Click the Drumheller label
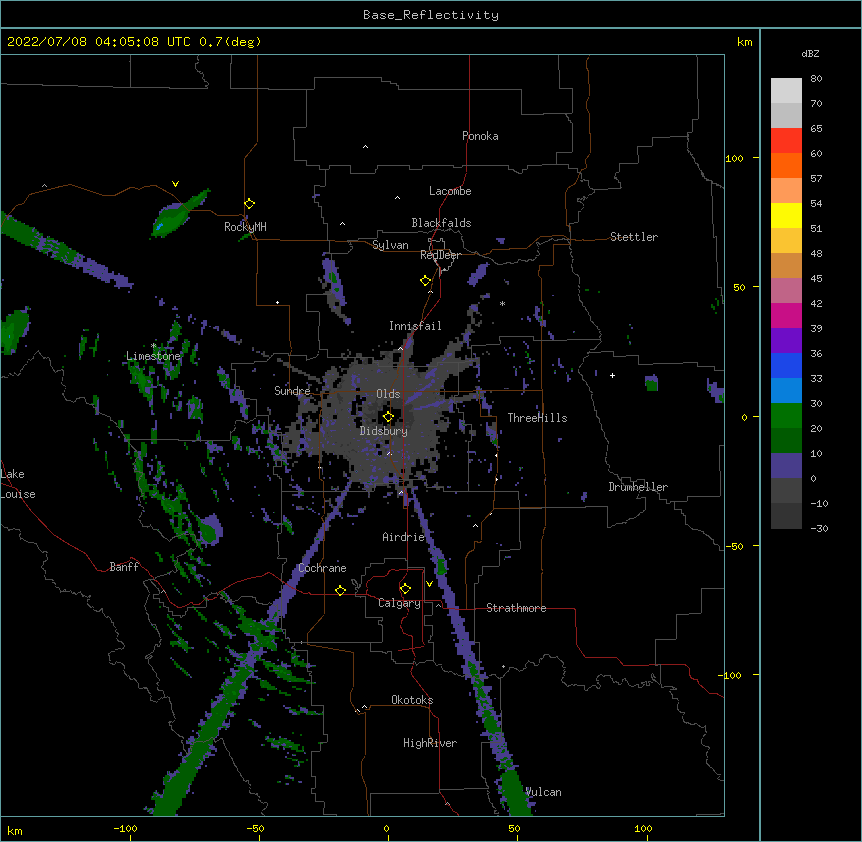862x842 pixels. pyautogui.click(x=638, y=487)
